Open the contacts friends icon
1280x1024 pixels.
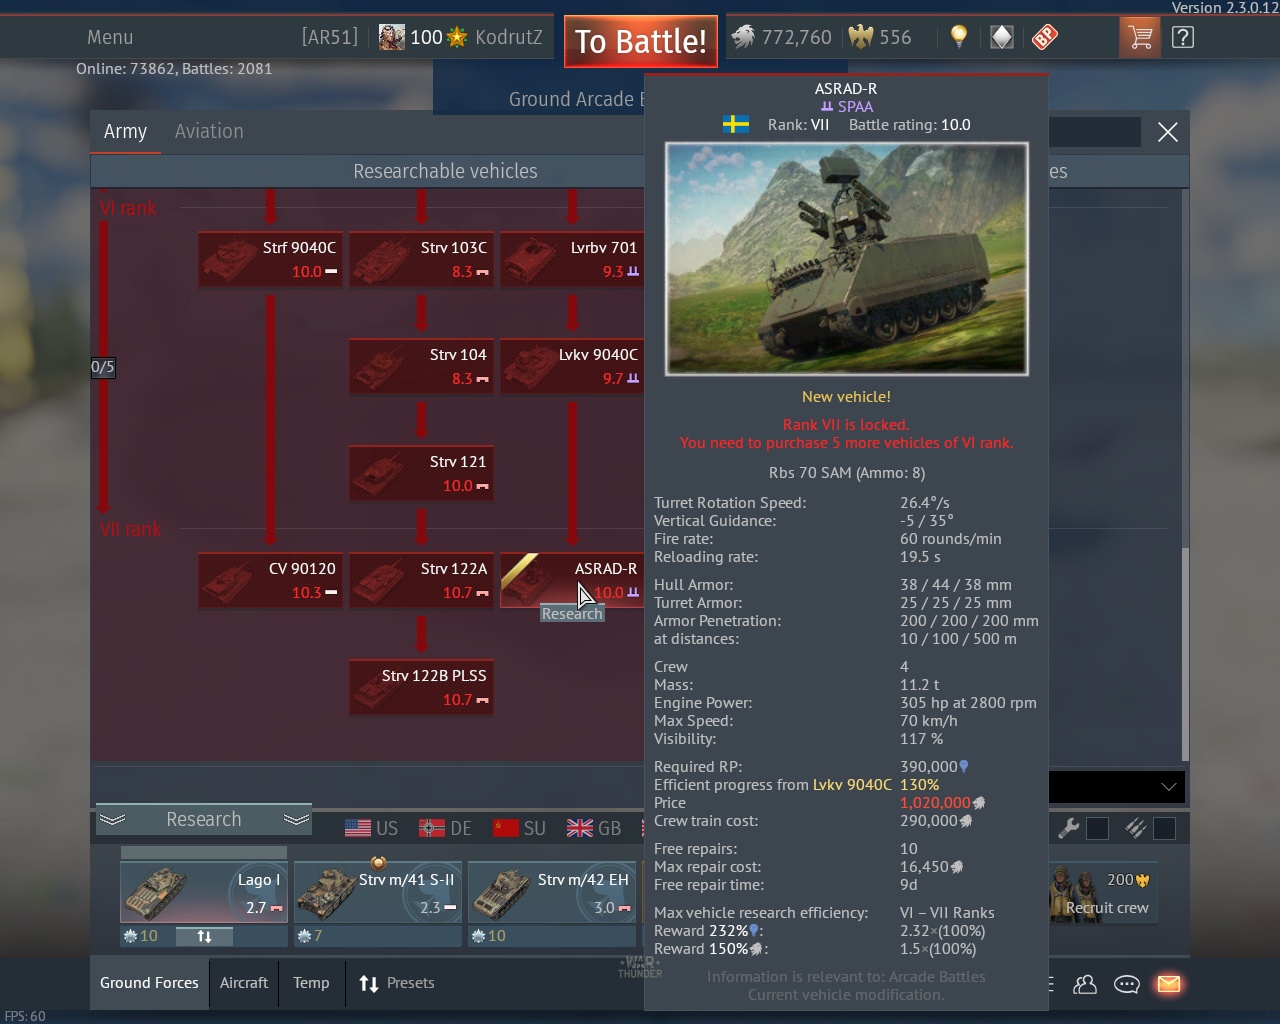click(x=1085, y=984)
